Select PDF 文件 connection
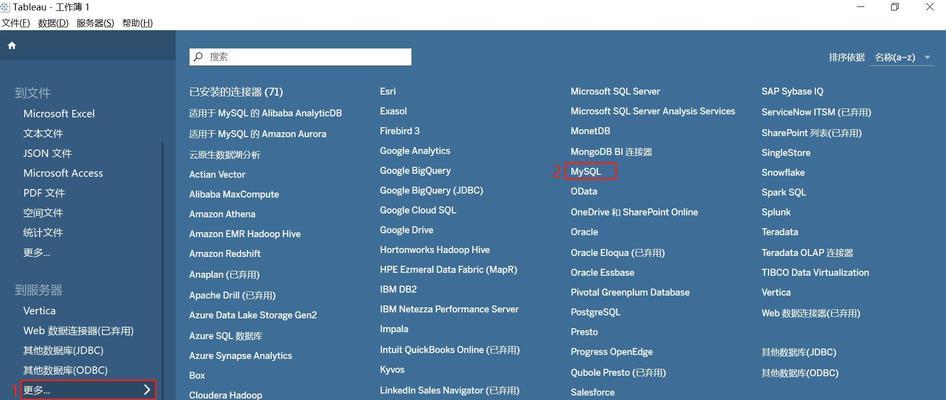The height and width of the screenshot is (400, 946). [x=44, y=193]
